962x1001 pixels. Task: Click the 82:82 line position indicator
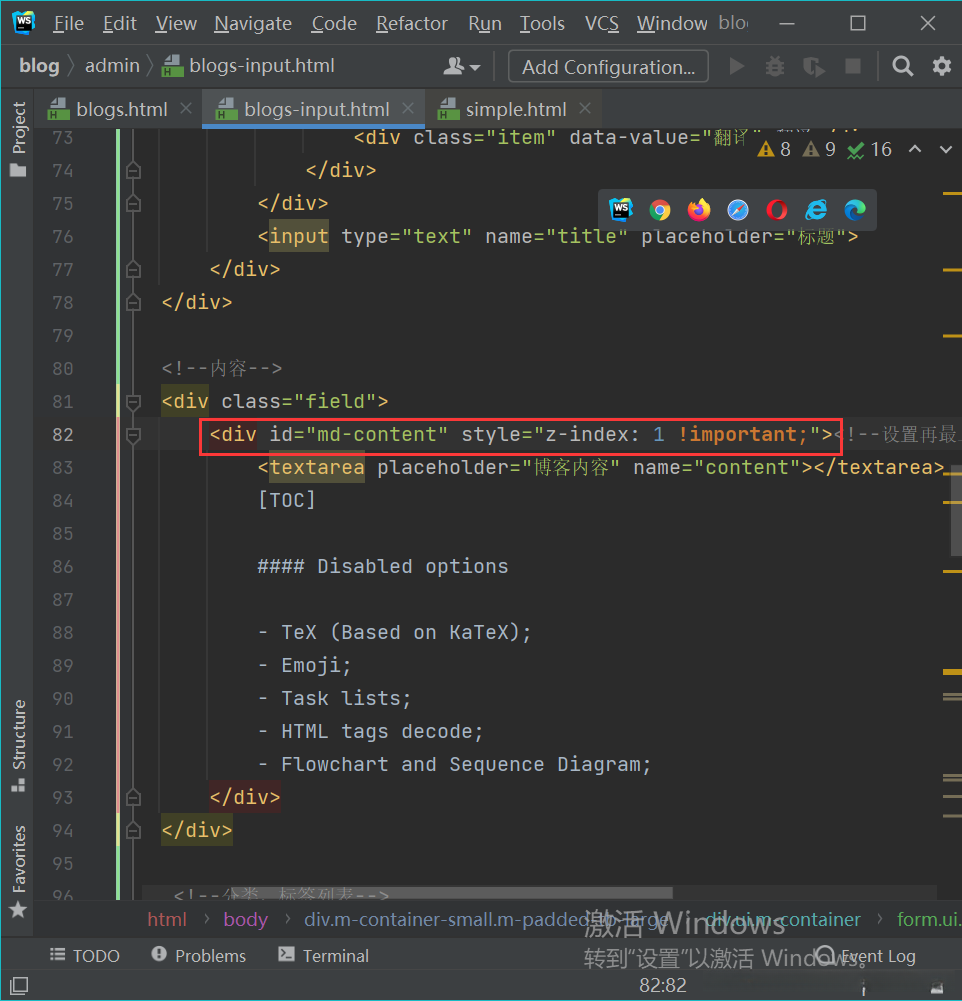[x=663, y=985]
